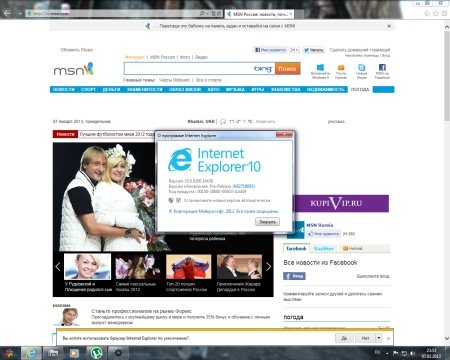Open the ИГРЫ navigation menu item
This screenshot has height=360, width=450.
pyautogui.click(x=258, y=89)
